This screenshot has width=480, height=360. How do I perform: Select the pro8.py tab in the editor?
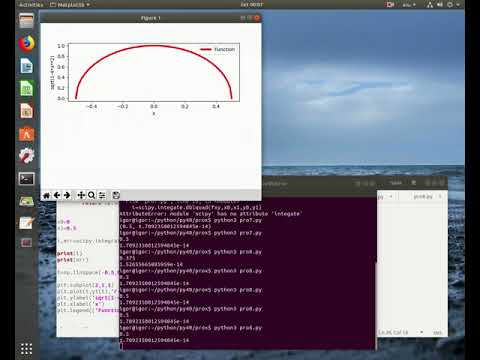point(423,197)
